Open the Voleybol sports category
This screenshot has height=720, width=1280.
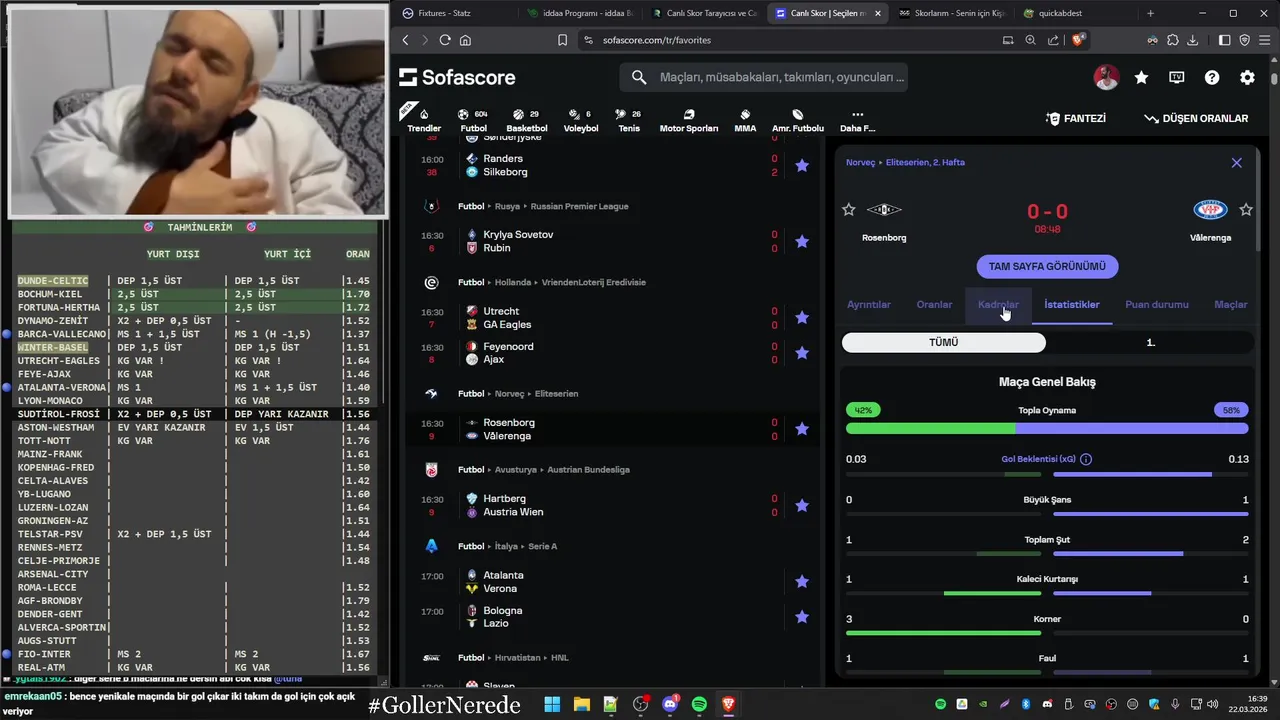(x=581, y=120)
